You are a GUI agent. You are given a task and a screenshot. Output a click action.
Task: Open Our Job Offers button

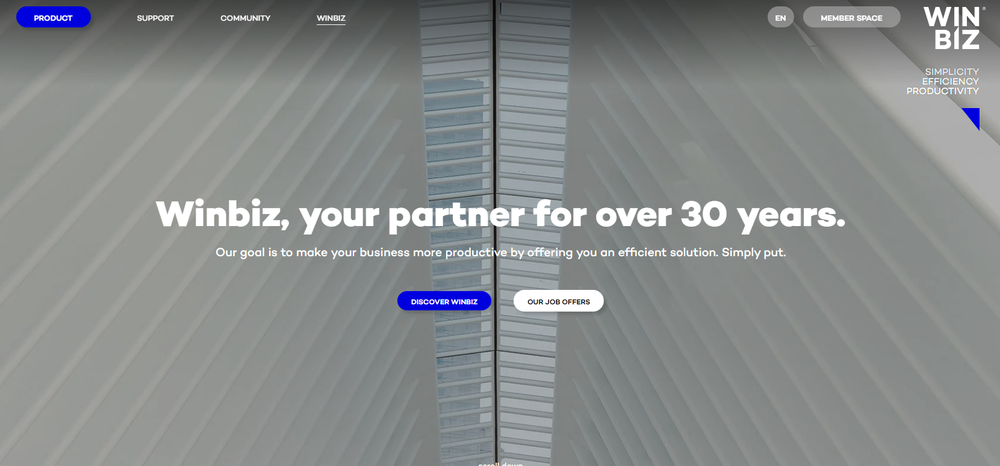coord(559,301)
